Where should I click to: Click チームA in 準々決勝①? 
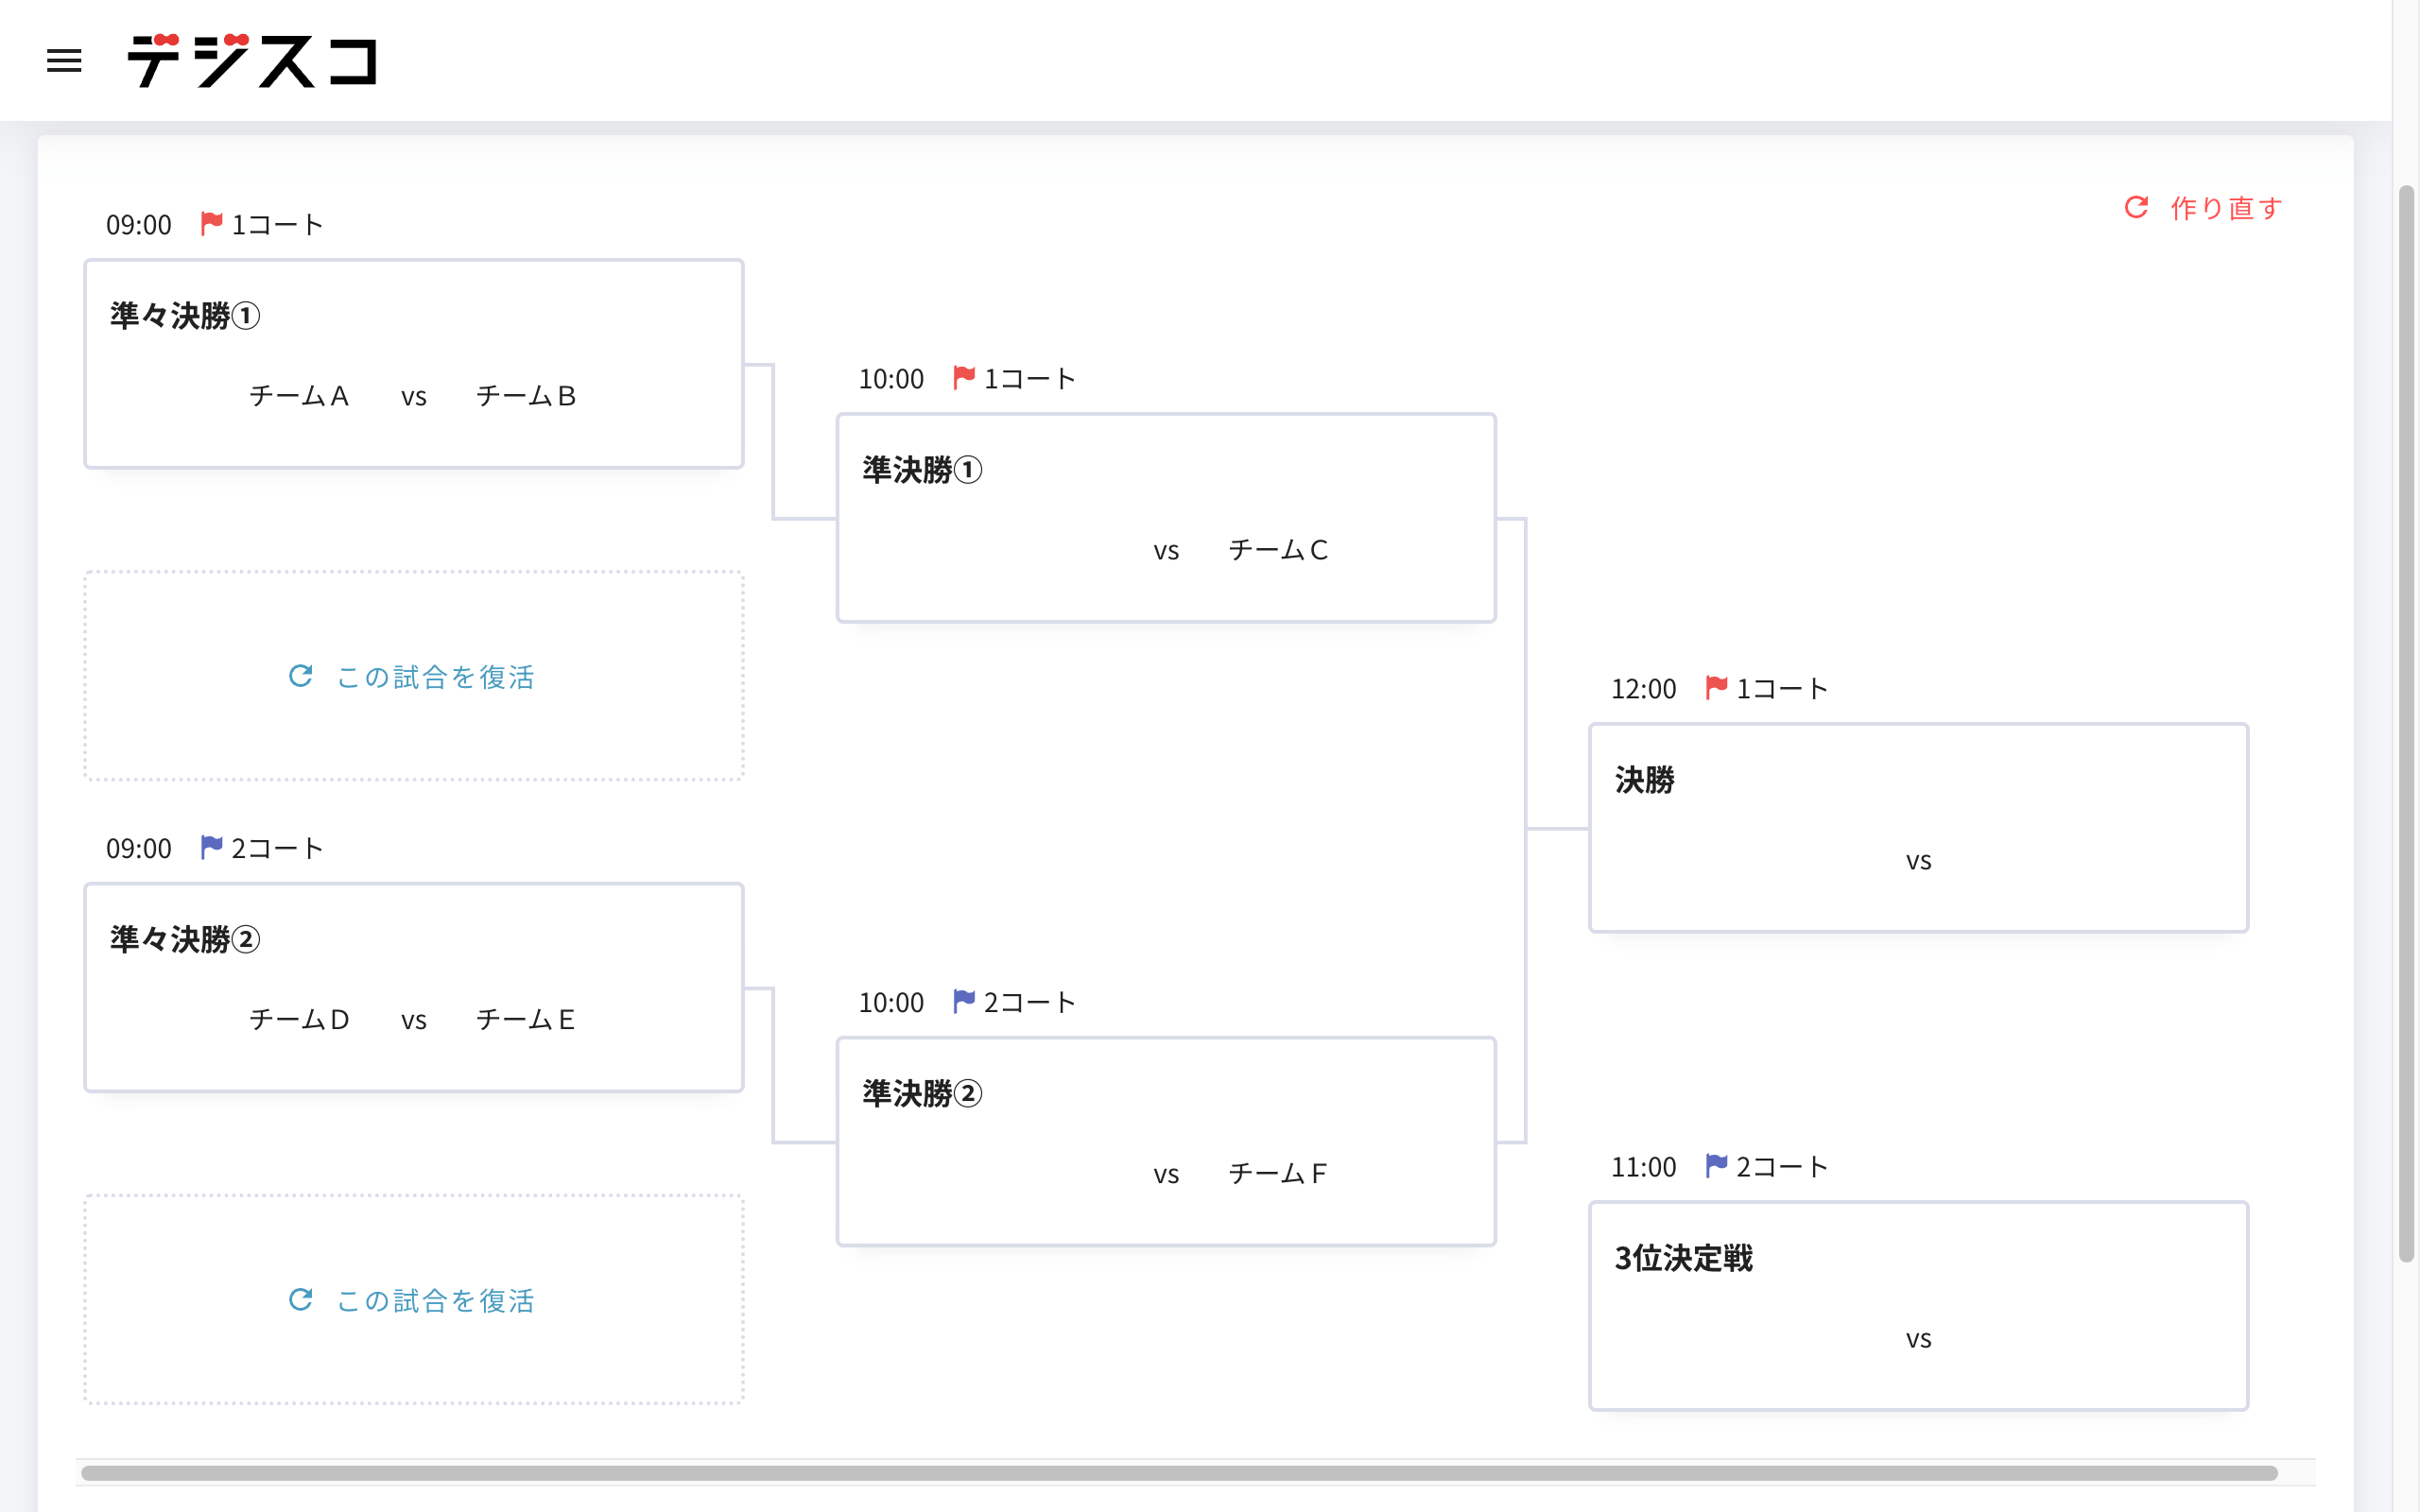[x=299, y=397]
